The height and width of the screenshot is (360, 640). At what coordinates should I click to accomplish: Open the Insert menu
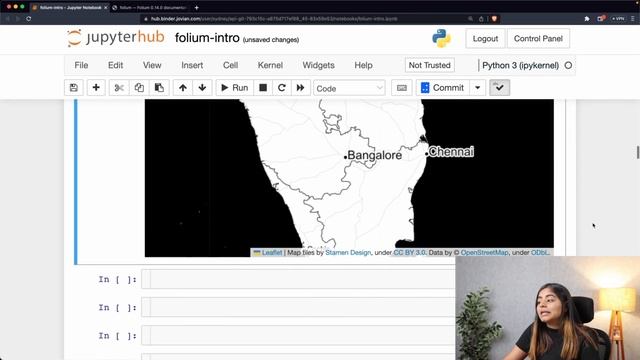192,65
